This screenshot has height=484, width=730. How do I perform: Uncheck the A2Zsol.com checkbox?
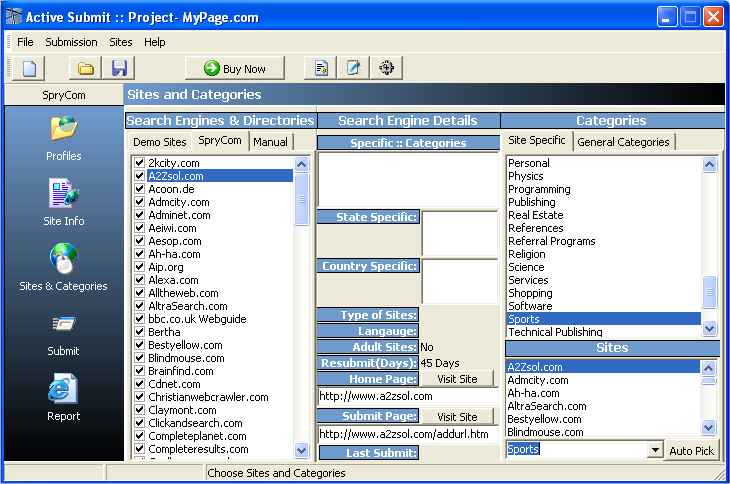click(139, 176)
